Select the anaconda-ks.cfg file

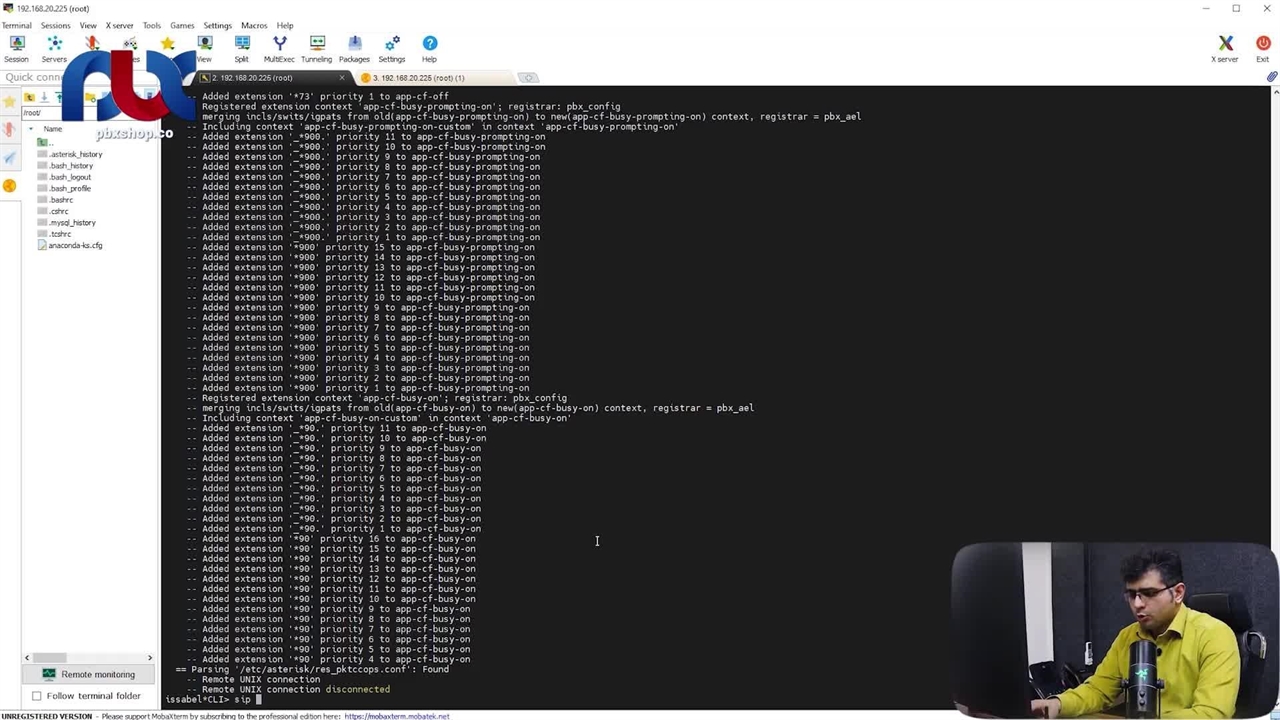[75, 245]
